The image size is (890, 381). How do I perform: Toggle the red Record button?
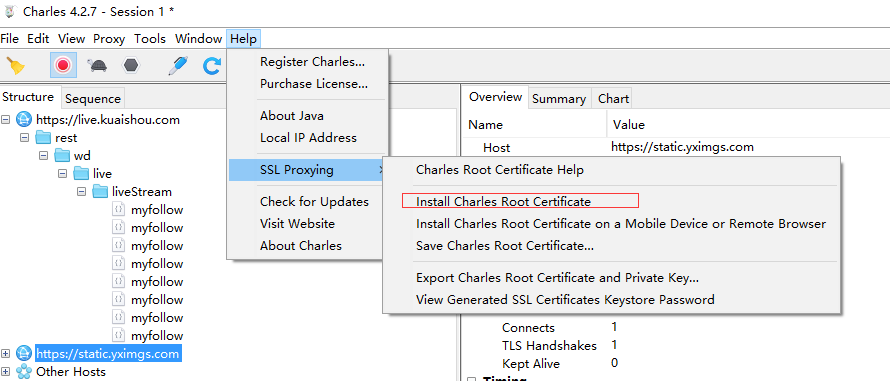tap(62, 66)
